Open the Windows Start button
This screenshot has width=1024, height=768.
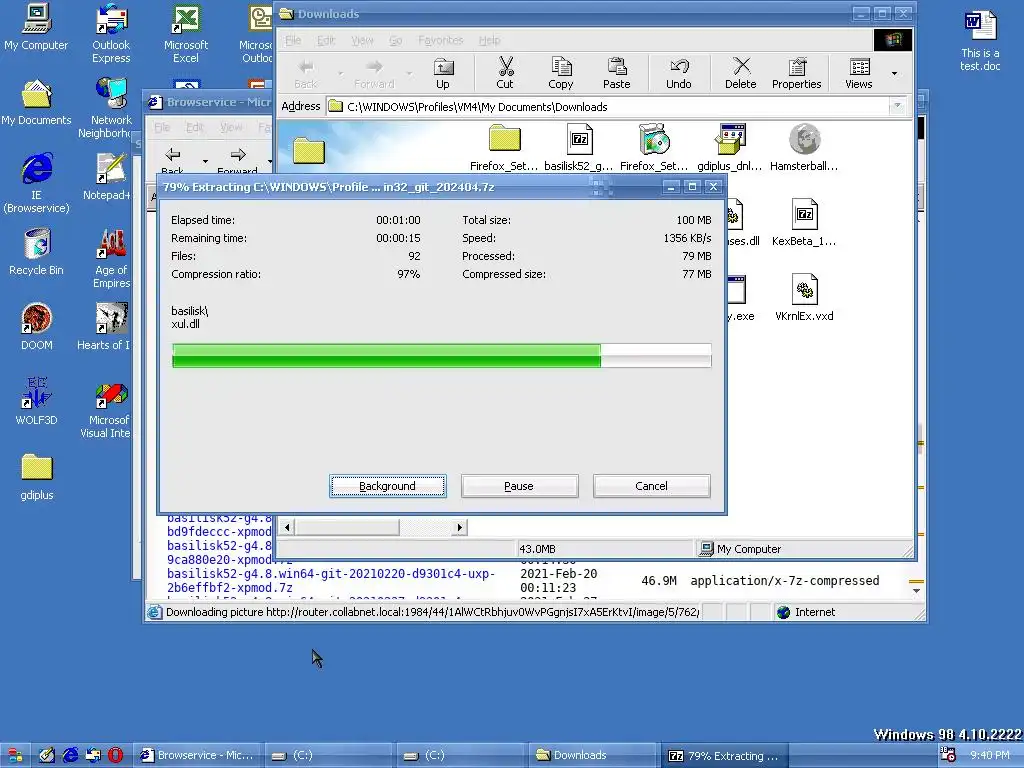pyautogui.click(x=15, y=756)
